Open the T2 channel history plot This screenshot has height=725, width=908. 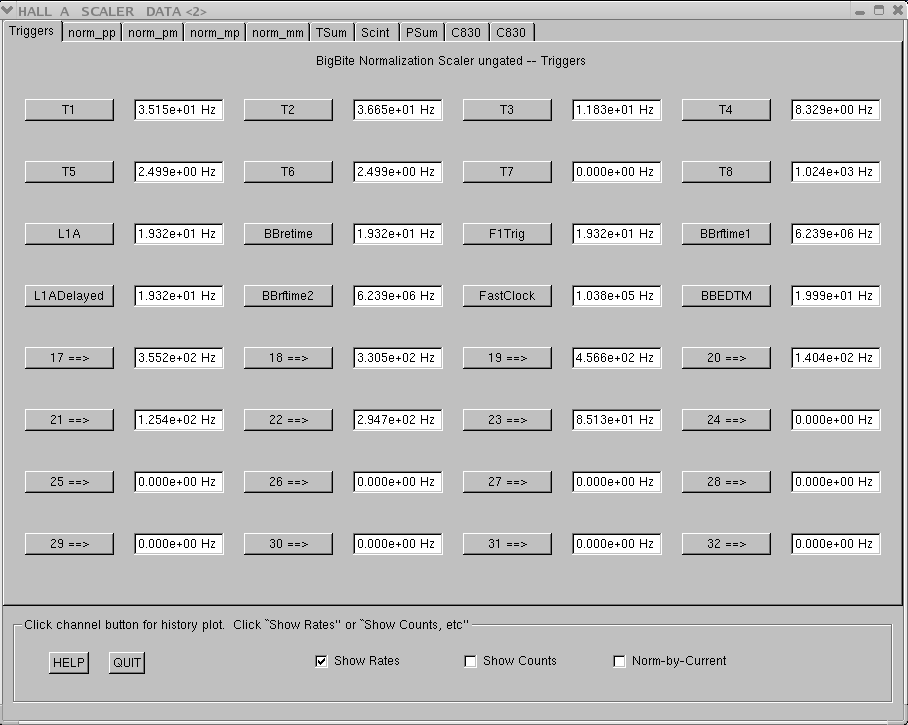(x=288, y=110)
